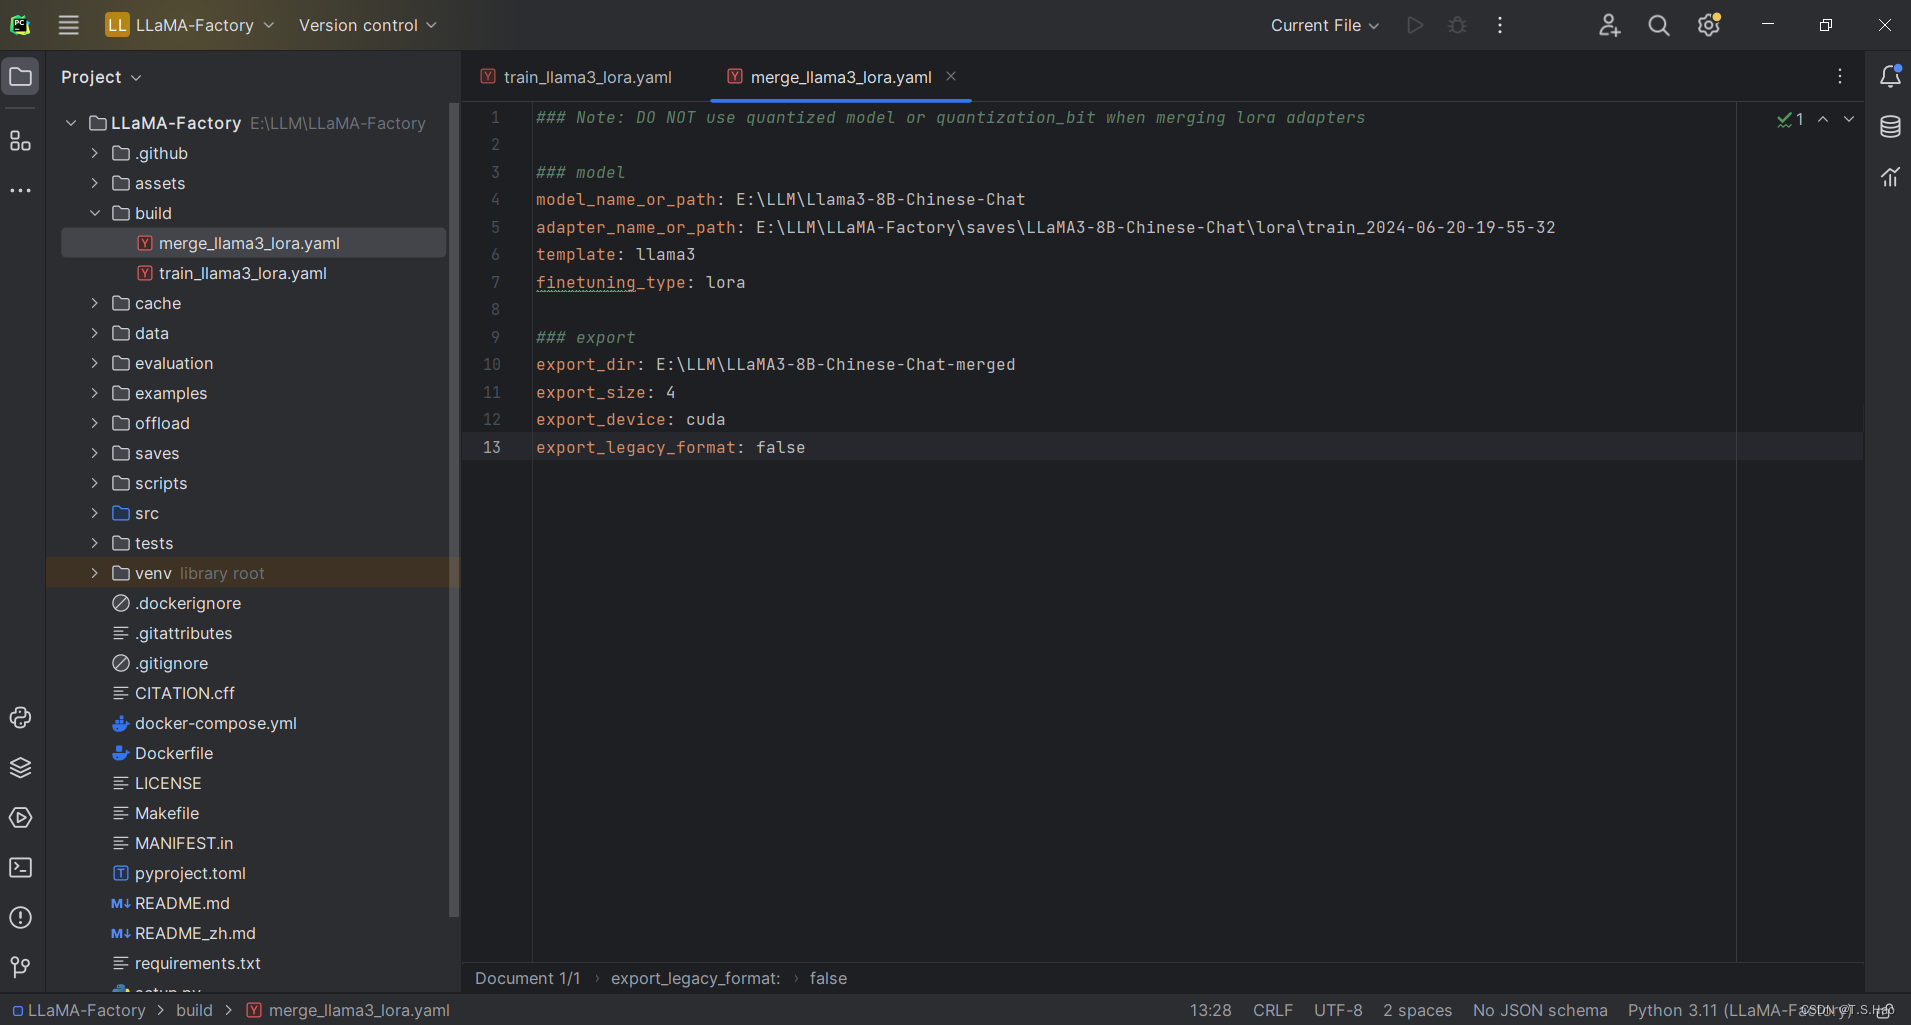Viewport: 1911px width, 1025px height.
Task: Click LLaMA-Factory in the navigation bar
Action: [79, 1010]
